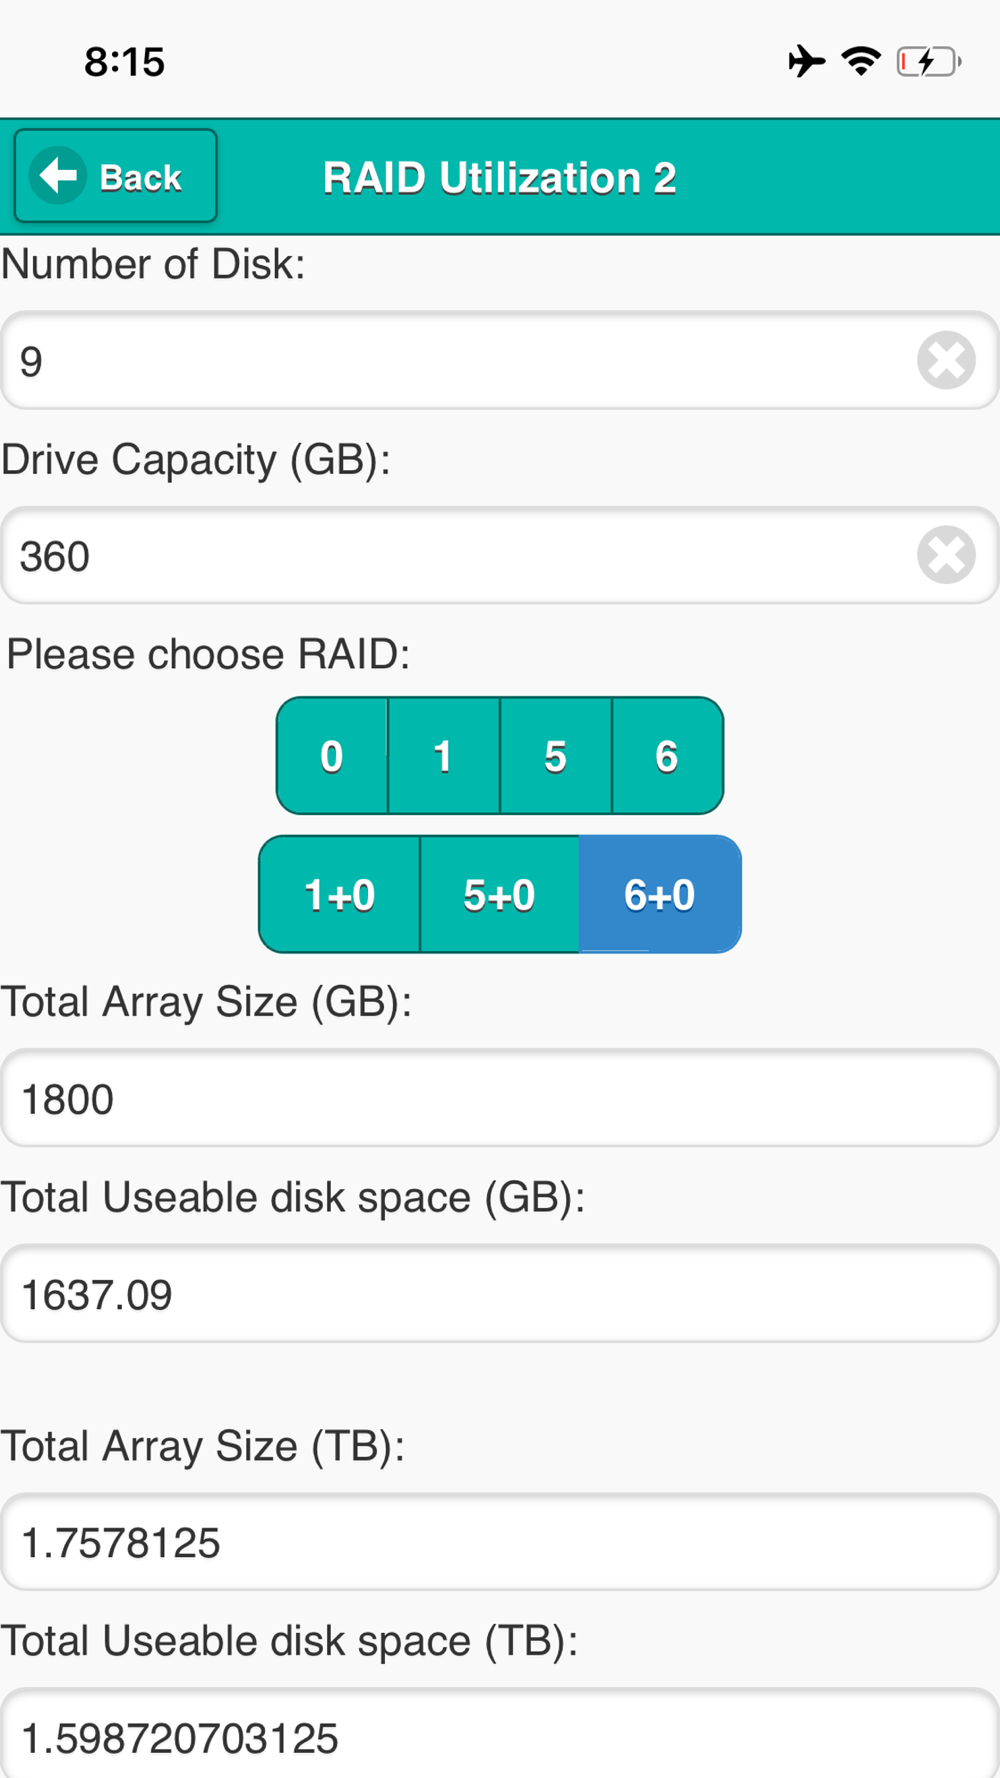Tap the battery charging icon
The image size is (1000, 1778).
click(x=928, y=61)
